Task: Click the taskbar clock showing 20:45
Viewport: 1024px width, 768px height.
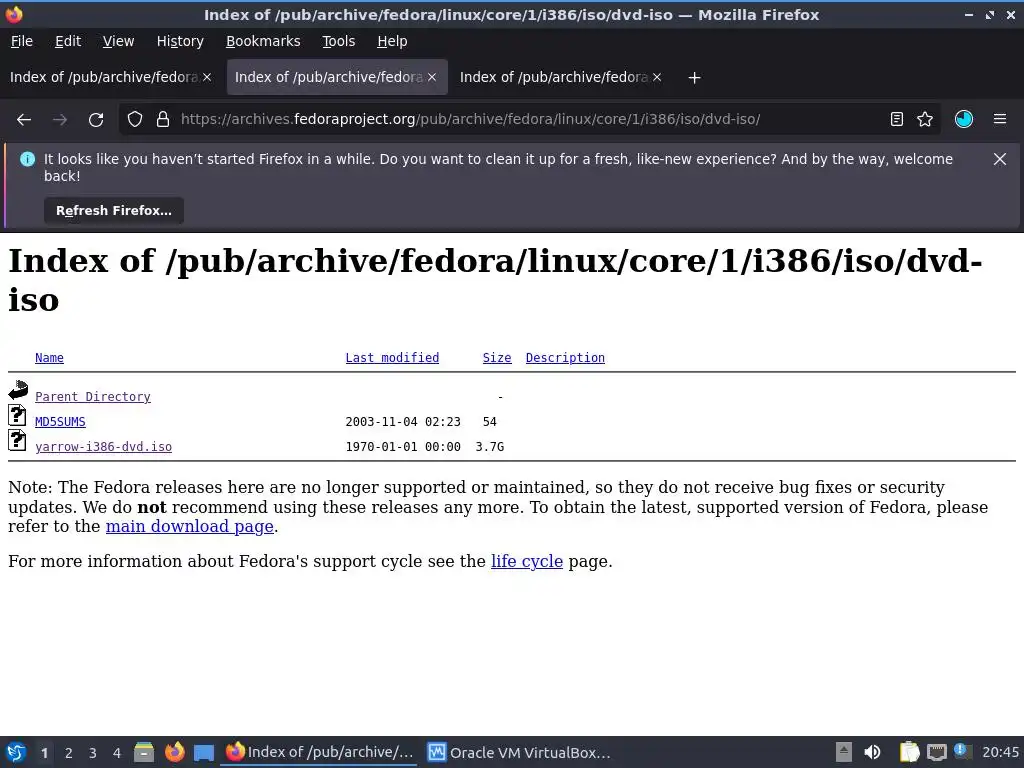Action: point(1000,752)
